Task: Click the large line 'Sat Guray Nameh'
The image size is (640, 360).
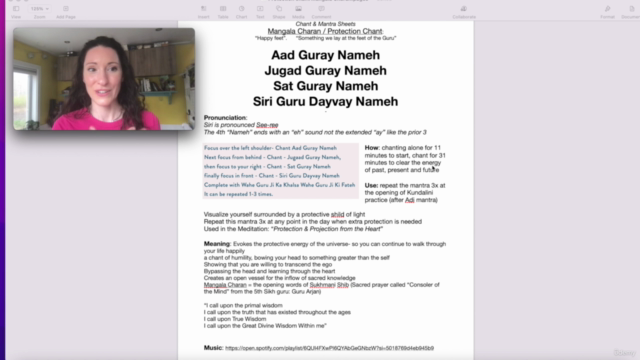Action: point(325,86)
